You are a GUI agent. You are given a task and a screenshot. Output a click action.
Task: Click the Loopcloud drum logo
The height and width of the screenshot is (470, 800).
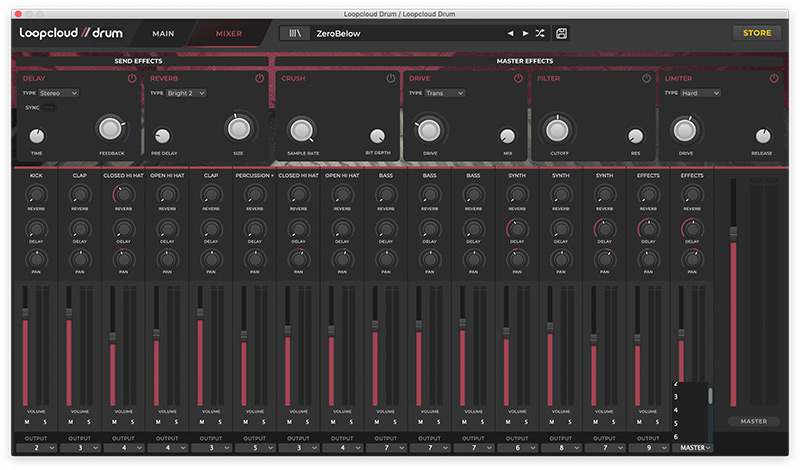[71, 33]
